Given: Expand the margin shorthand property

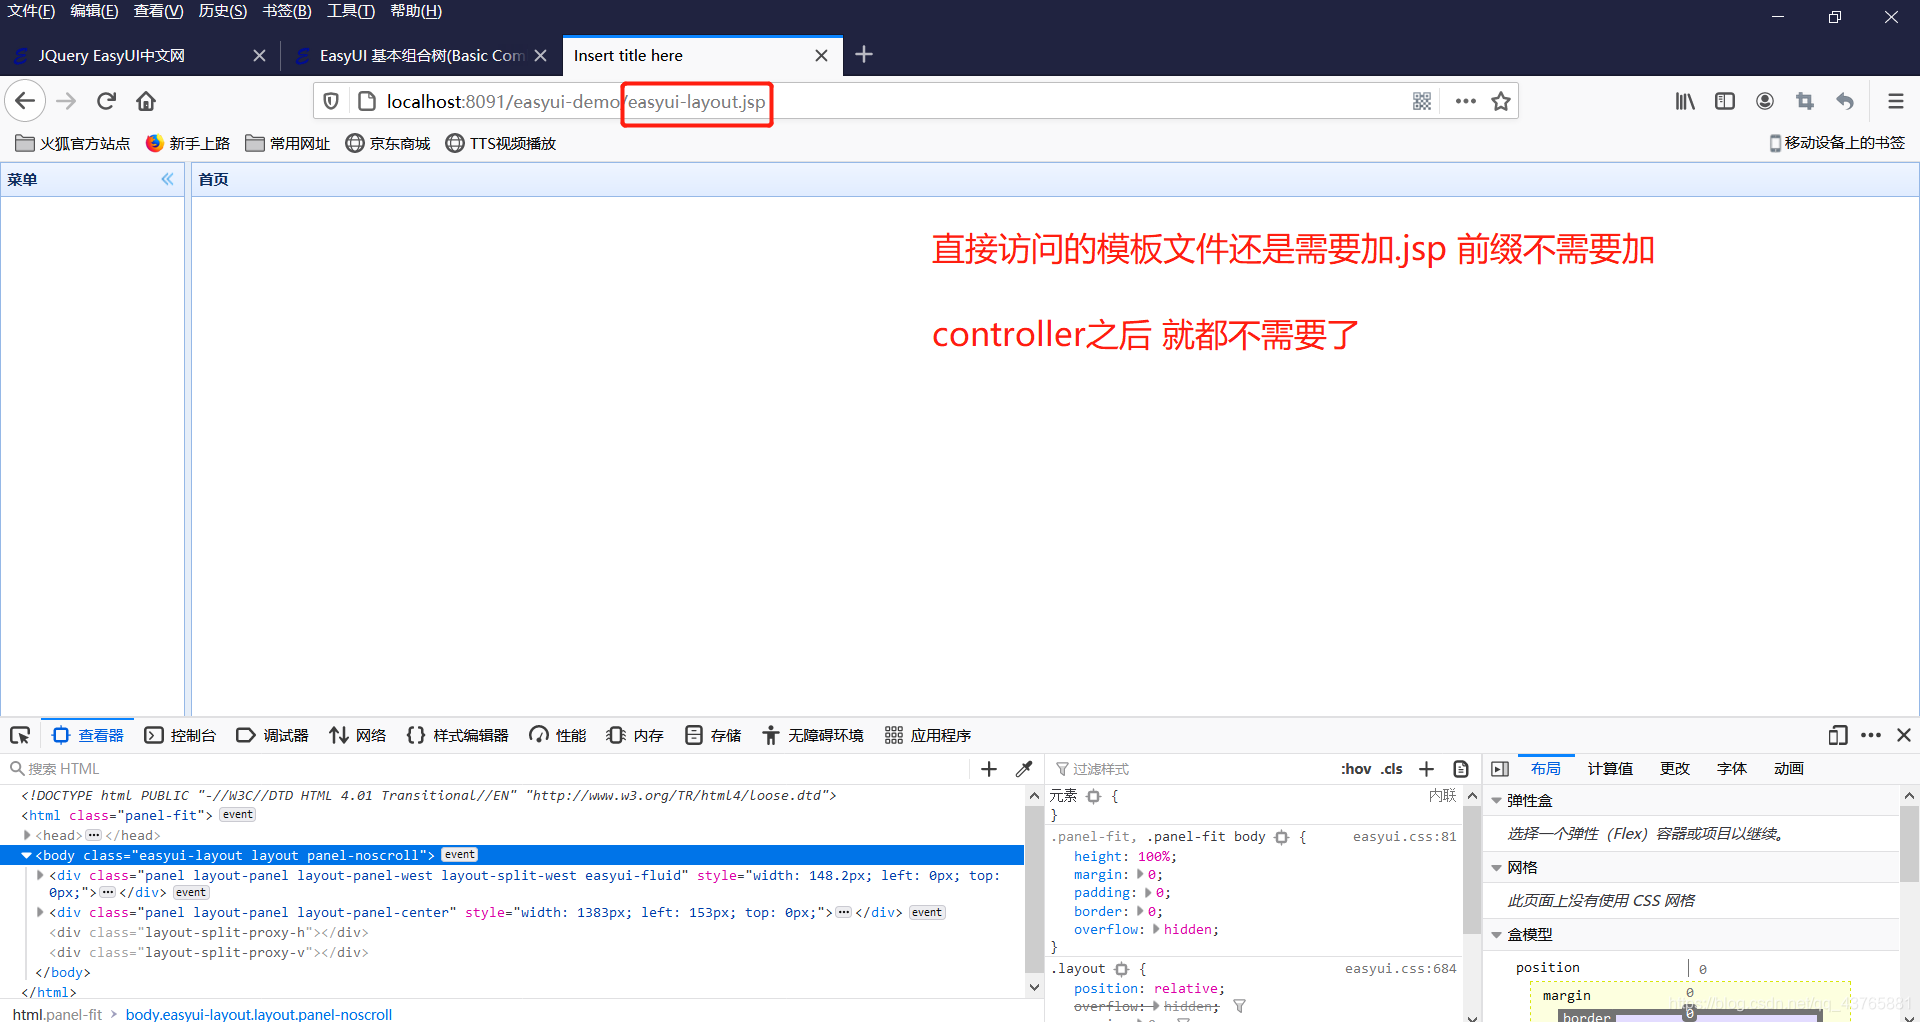Looking at the screenshot, I should pyautogui.click(x=1140, y=874).
